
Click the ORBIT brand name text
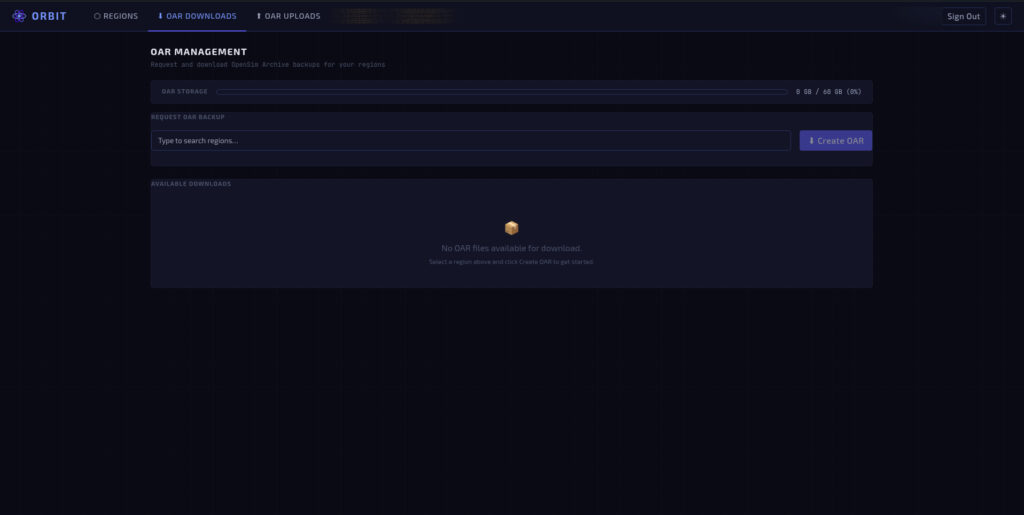(x=49, y=16)
